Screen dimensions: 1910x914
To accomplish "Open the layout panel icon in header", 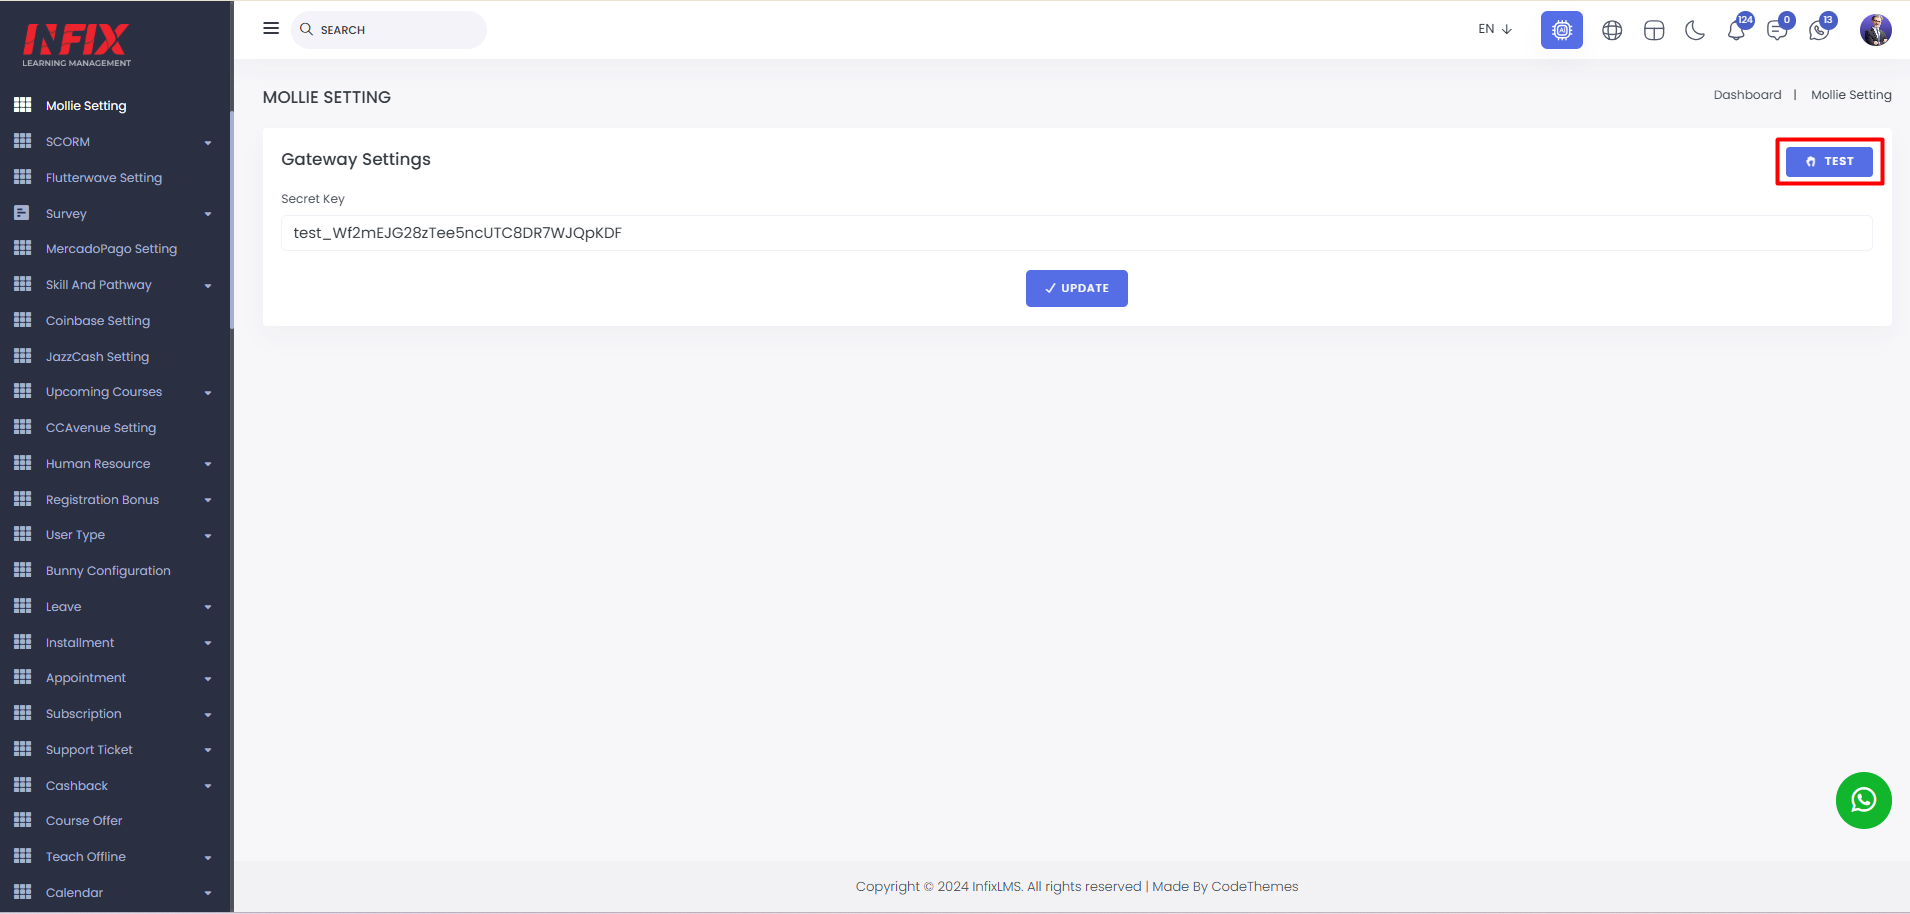I will point(1654,31).
